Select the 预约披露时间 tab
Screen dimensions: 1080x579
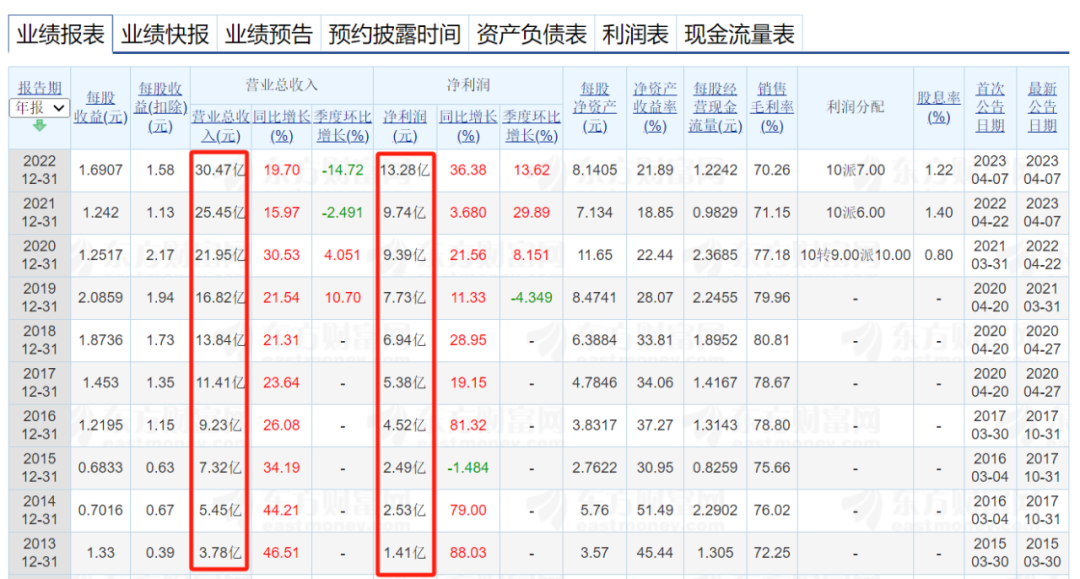click(x=395, y=35)
